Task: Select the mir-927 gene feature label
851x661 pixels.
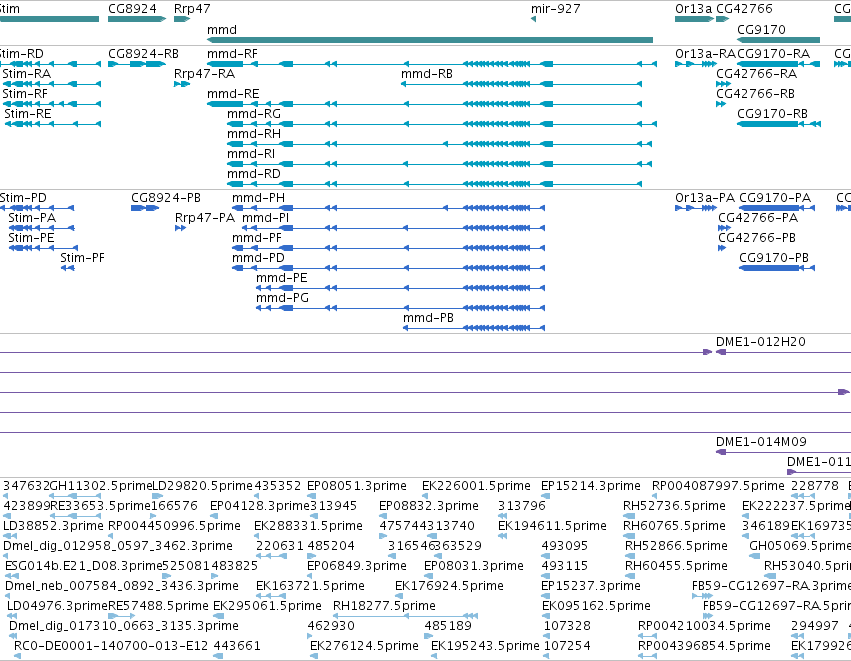Action: (555, 9)
